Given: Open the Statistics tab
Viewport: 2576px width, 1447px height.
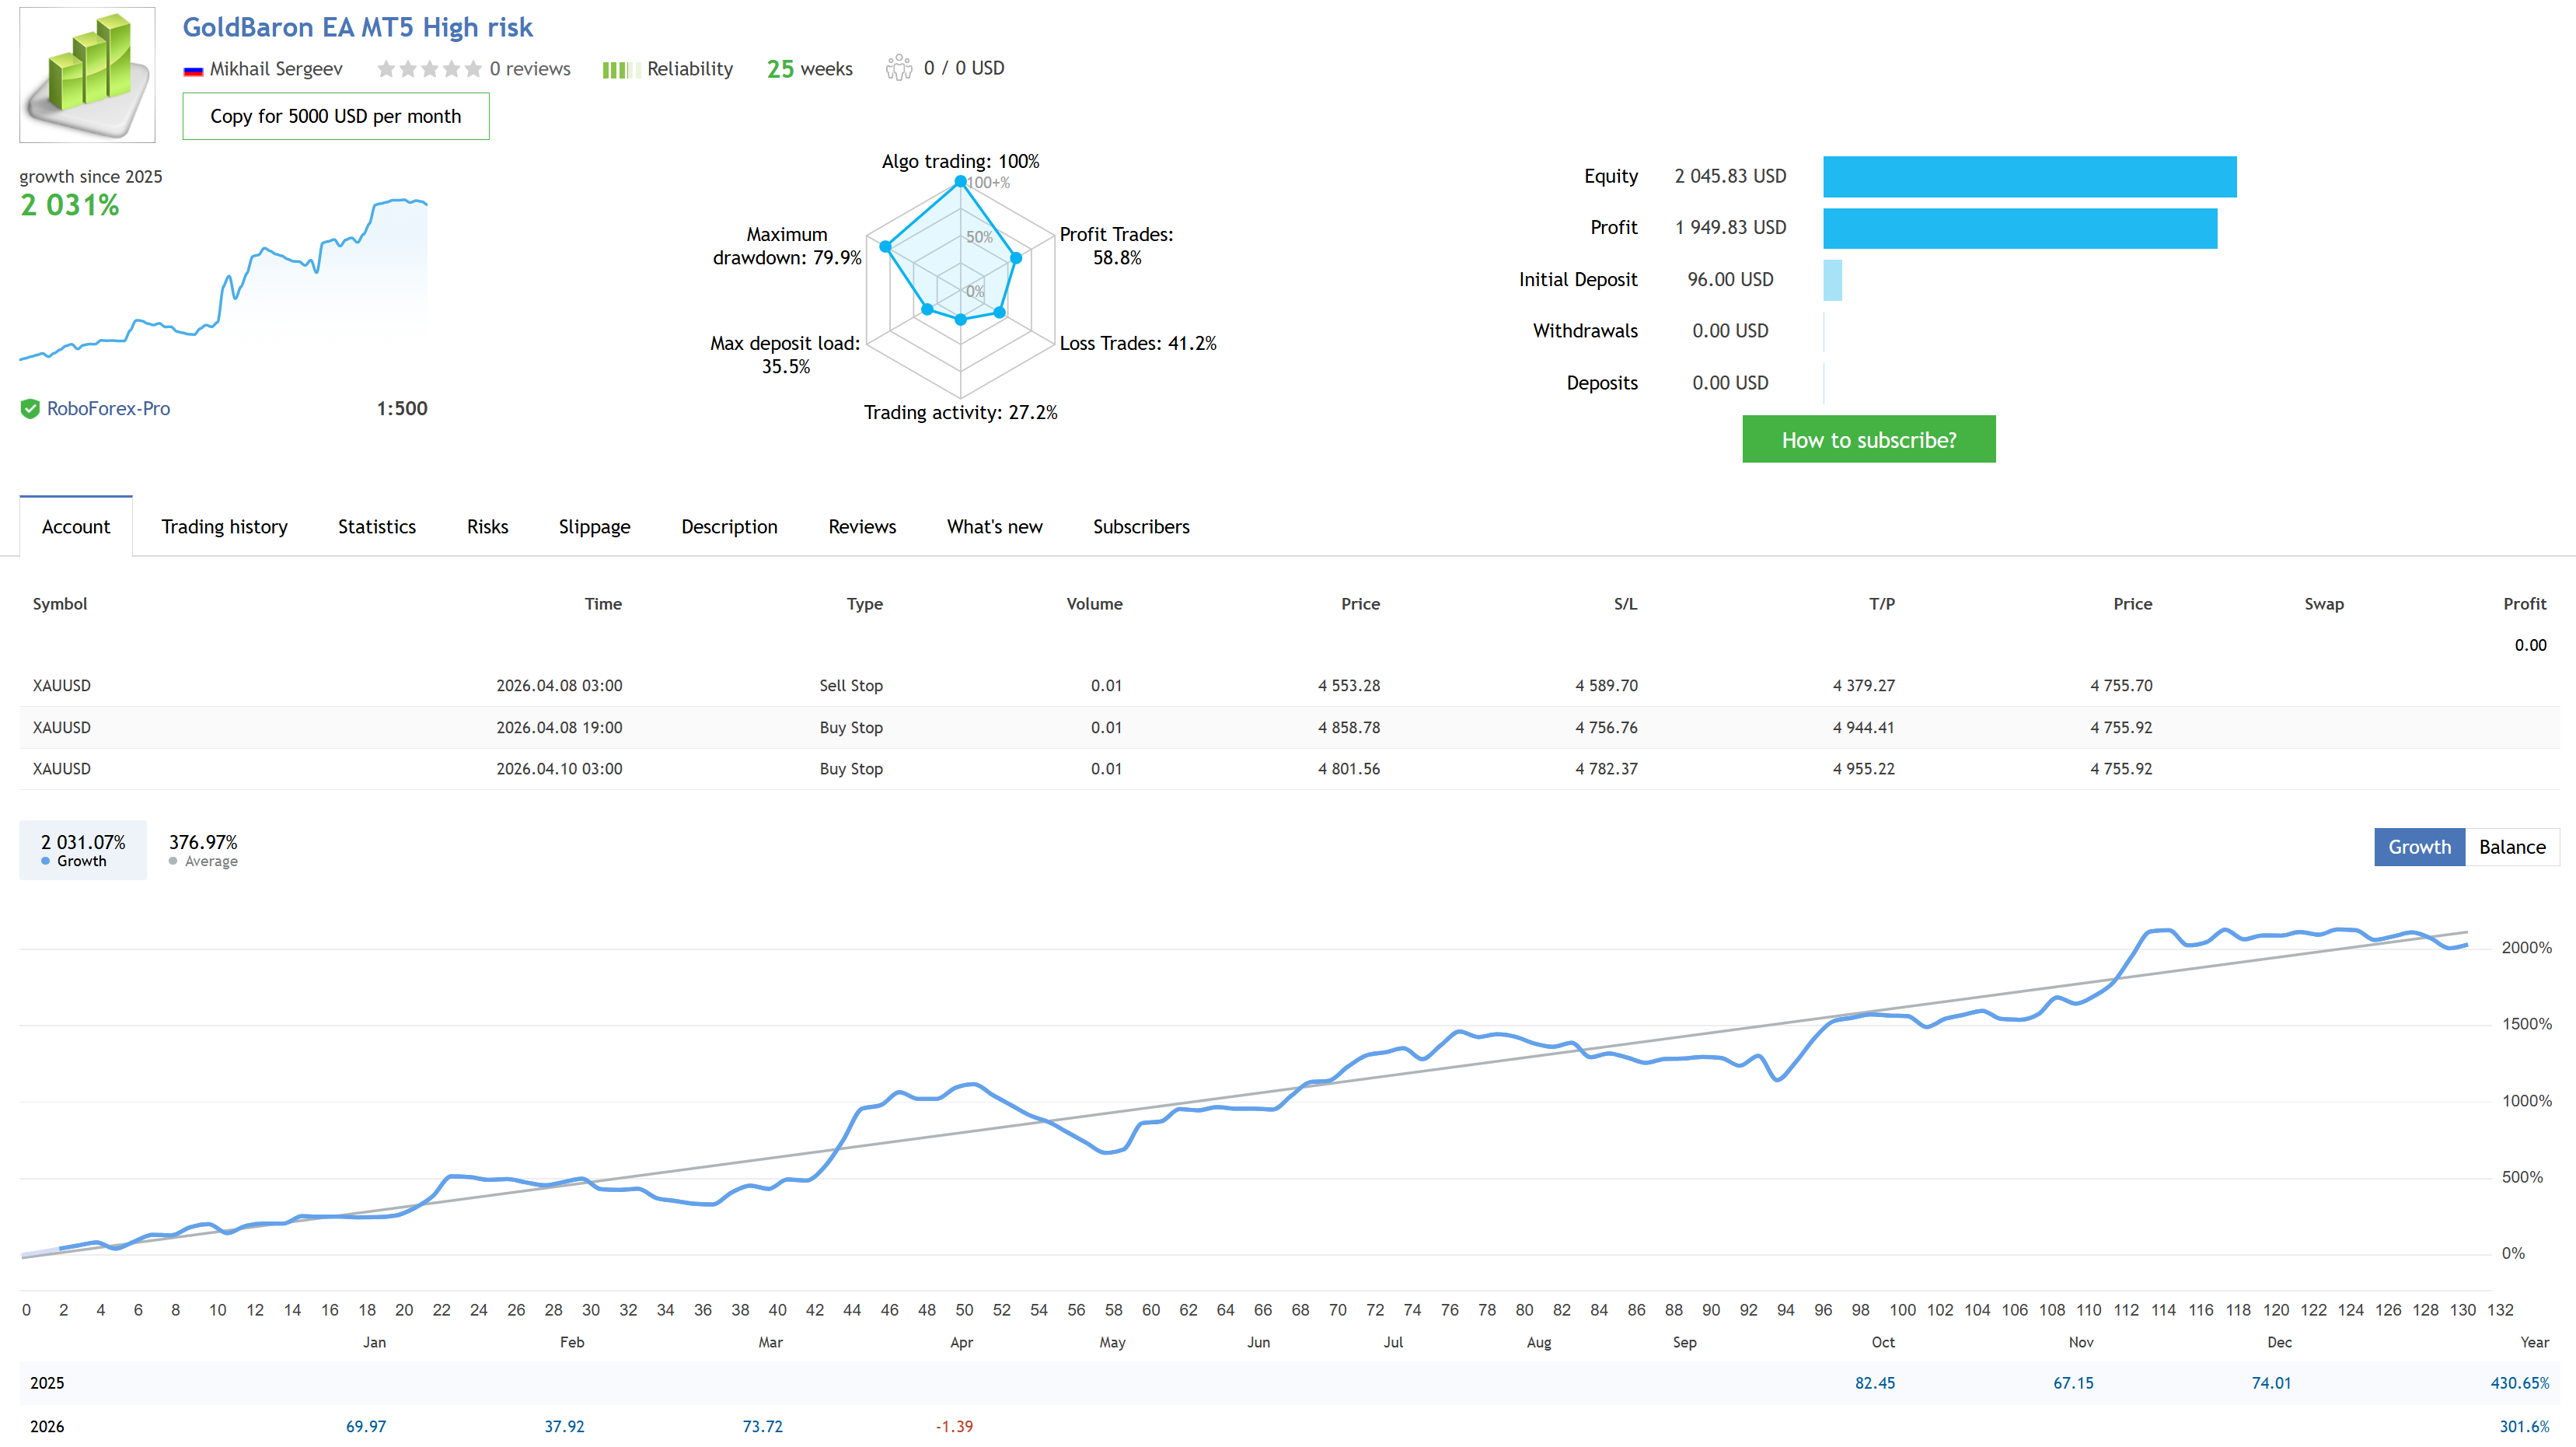Looking at the screenshot, I should click(x=376, y=527).
